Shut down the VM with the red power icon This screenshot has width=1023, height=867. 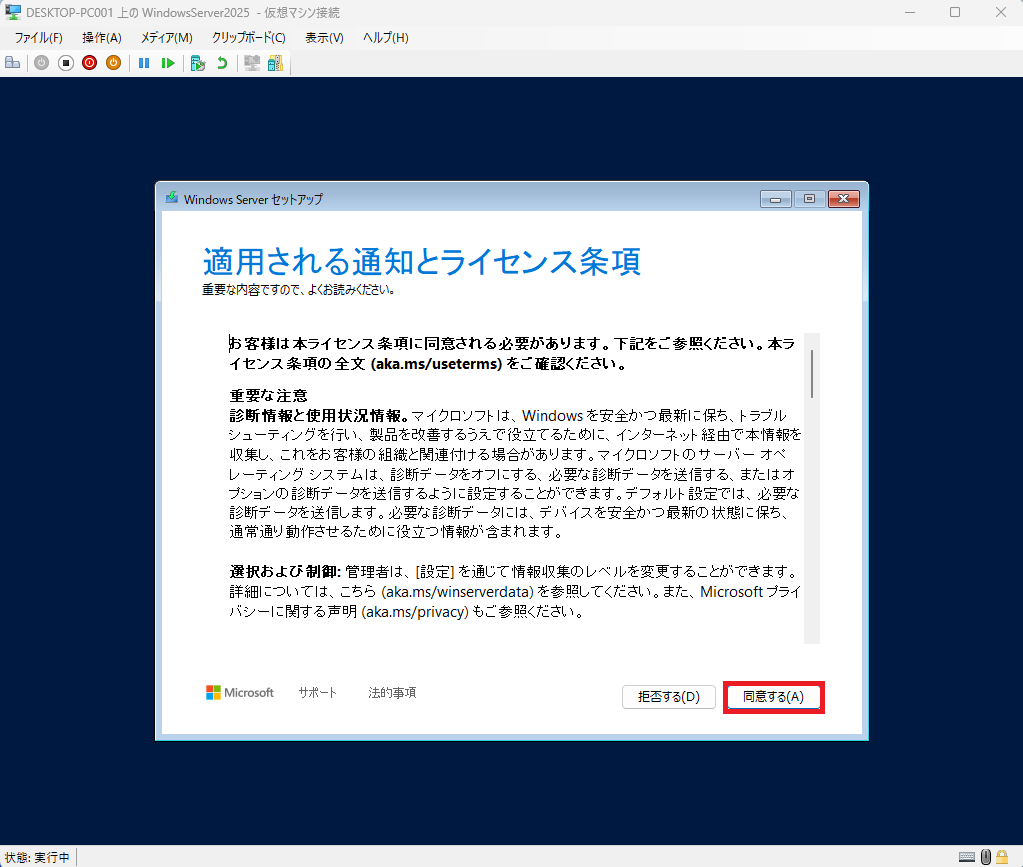[x=89, y=63]
